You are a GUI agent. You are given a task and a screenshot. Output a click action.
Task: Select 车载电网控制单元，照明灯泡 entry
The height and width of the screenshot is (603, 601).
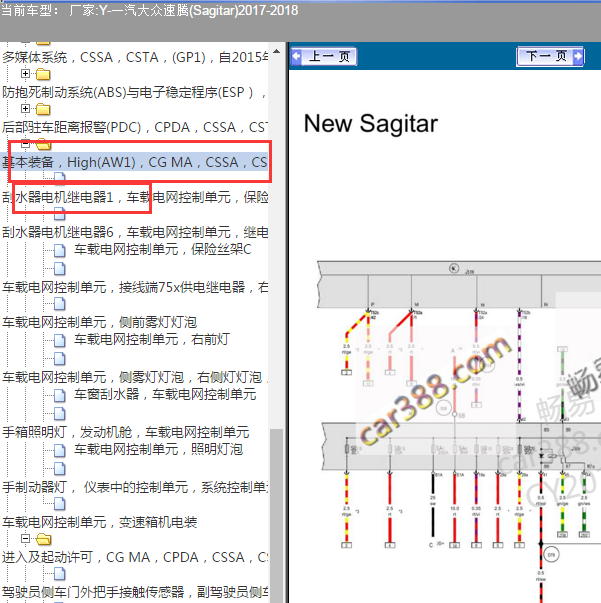coord(158,449)
